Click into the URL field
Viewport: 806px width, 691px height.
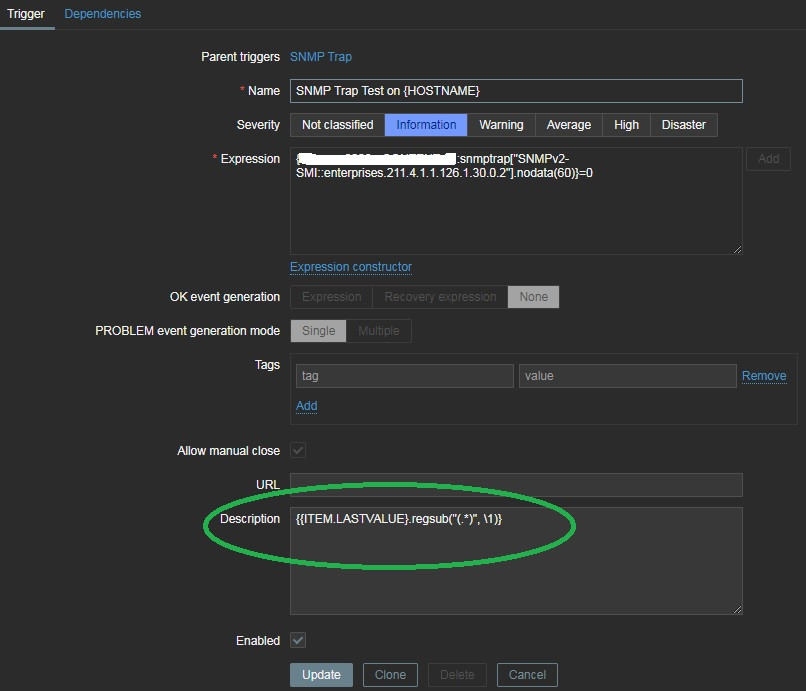click(516, 485)
